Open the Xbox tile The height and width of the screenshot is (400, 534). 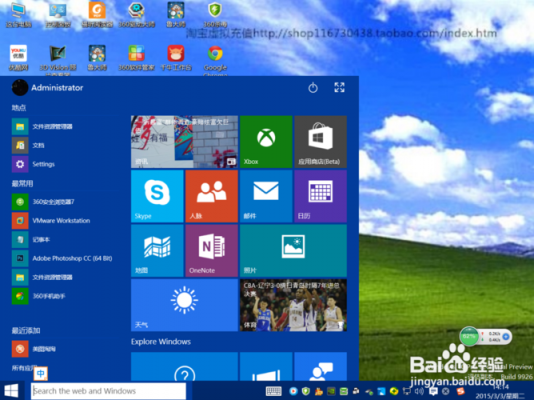(266, 142)
